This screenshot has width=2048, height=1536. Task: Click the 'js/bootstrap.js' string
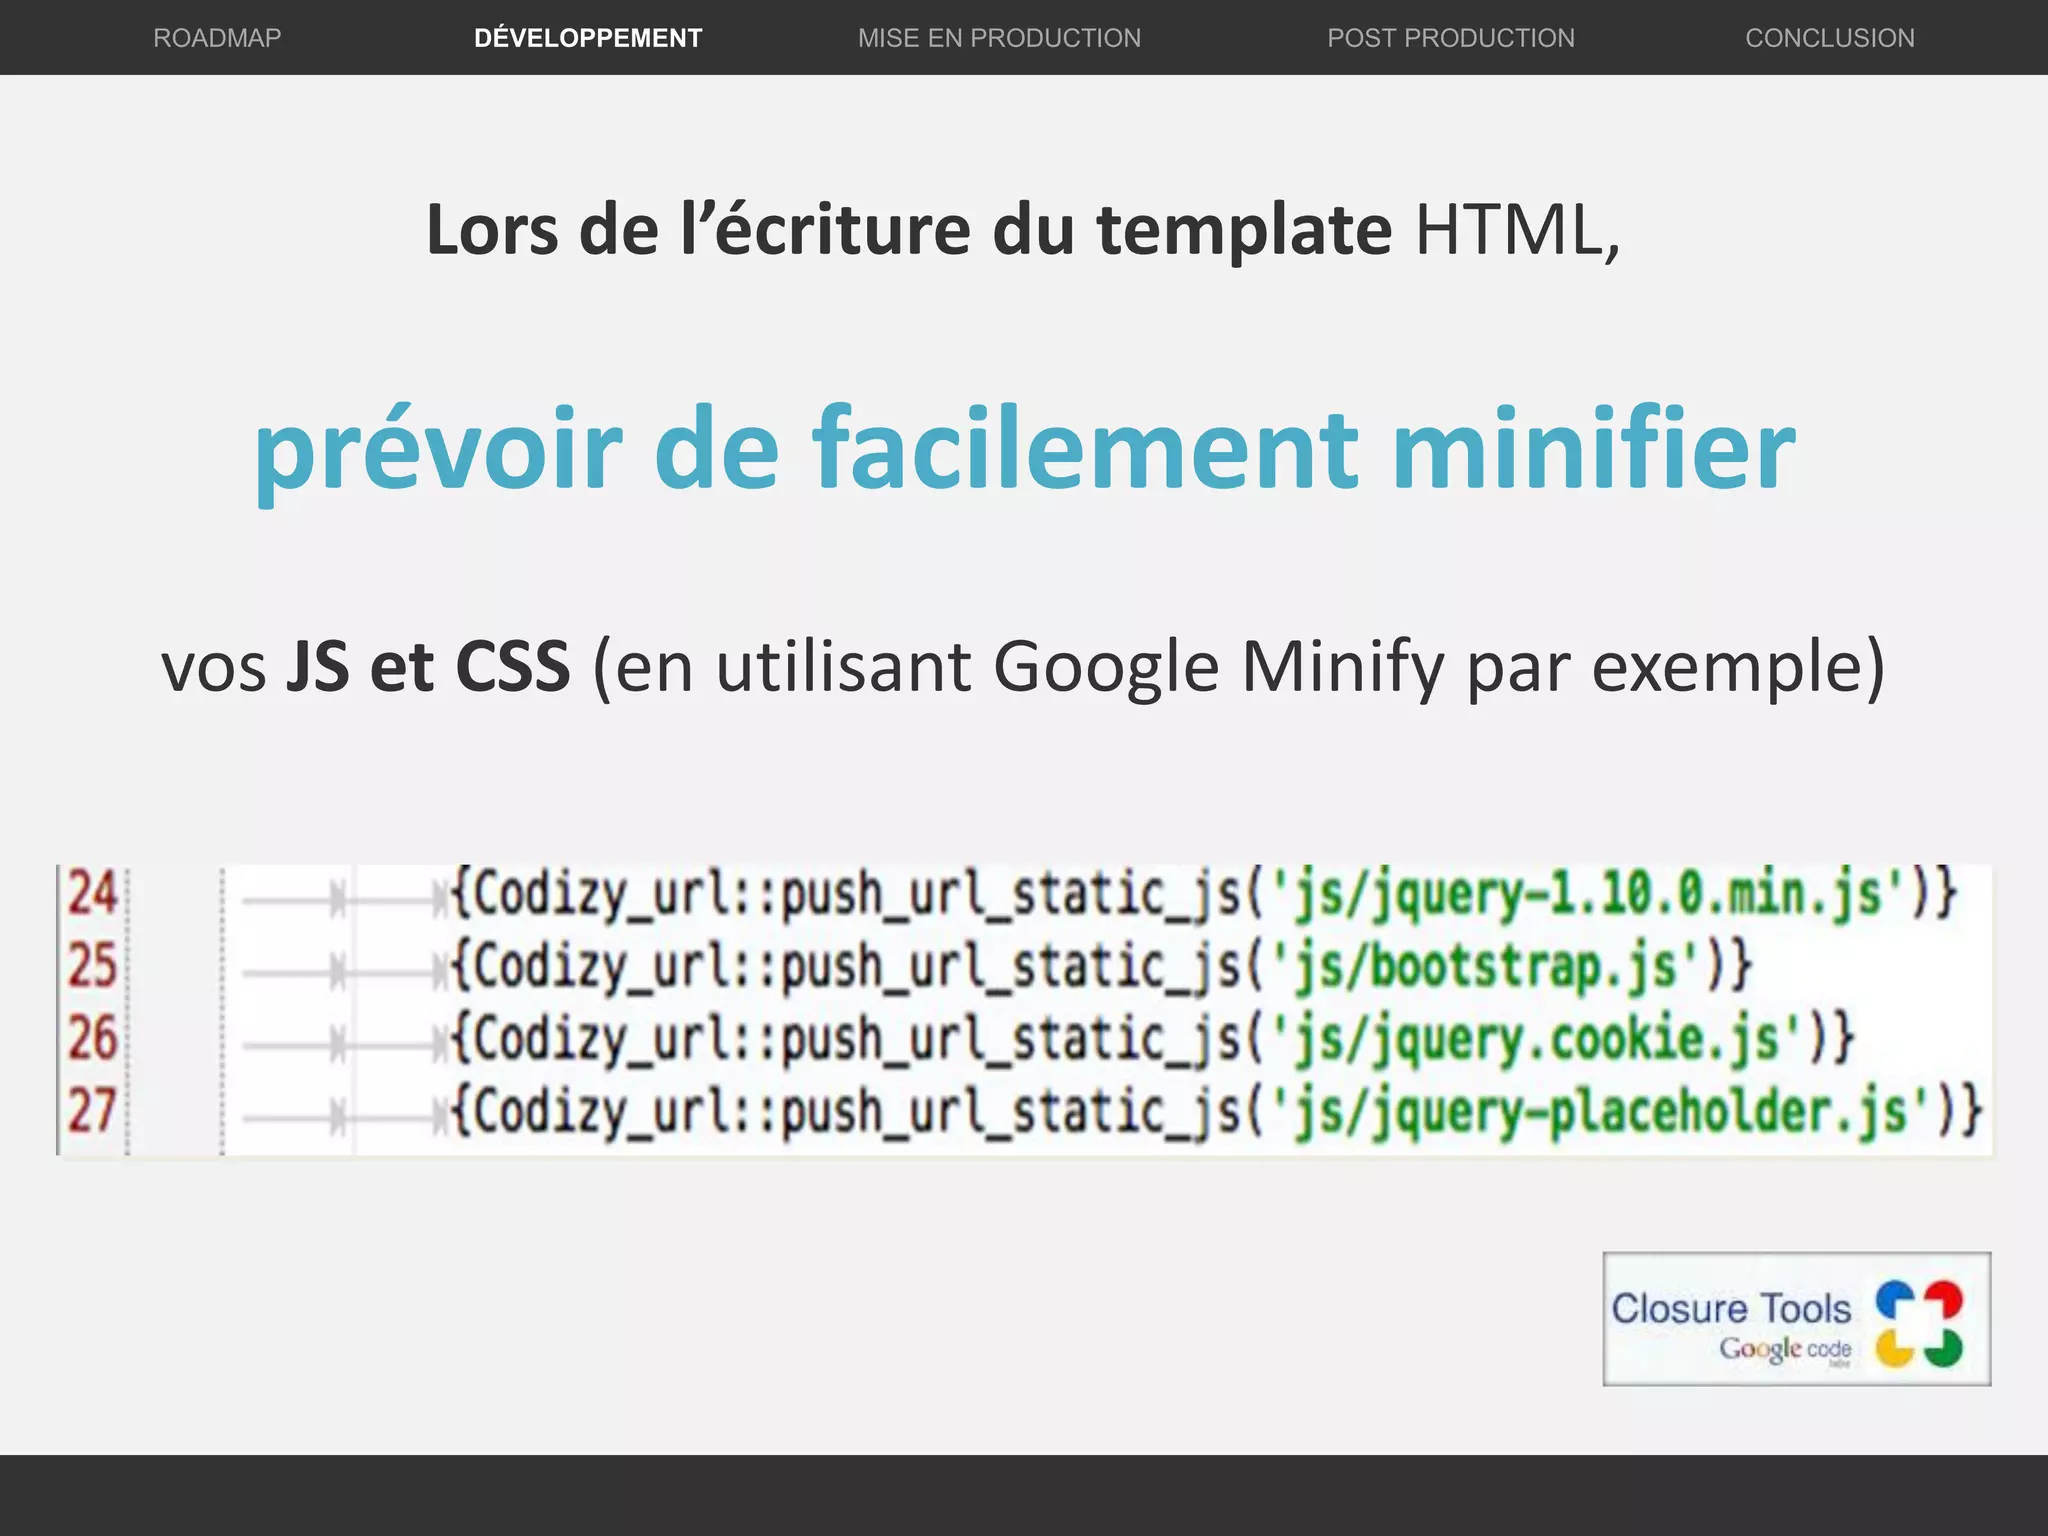click(x=1484, y=968)
